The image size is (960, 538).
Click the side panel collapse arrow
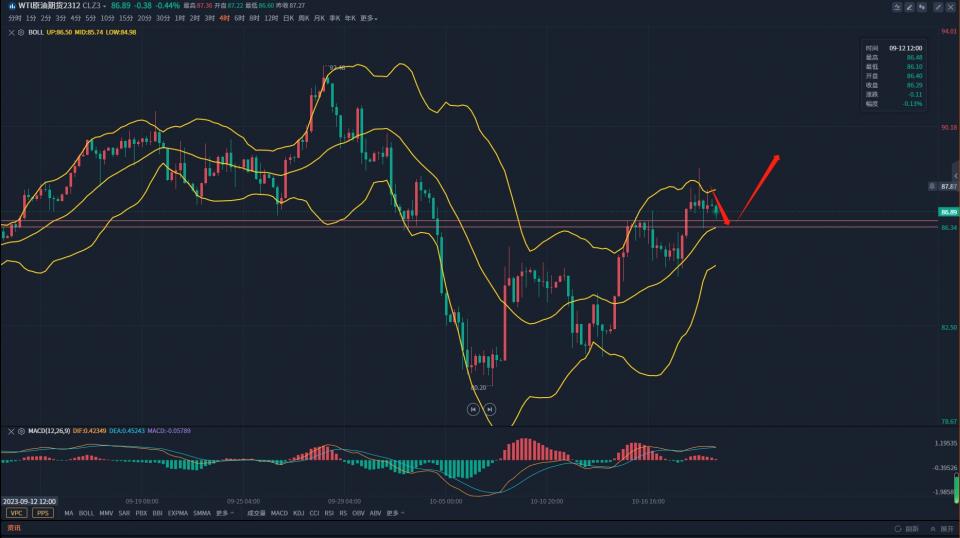[956, 176]
